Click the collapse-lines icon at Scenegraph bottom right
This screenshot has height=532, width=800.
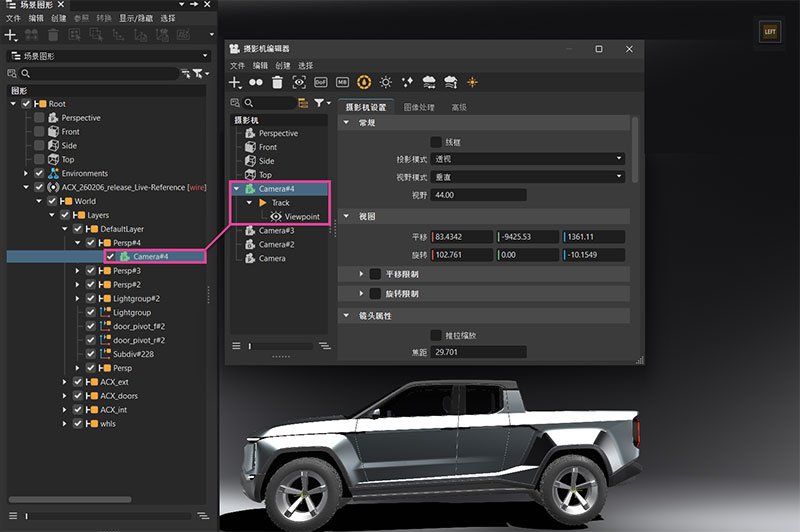click(x=203, y=516)
